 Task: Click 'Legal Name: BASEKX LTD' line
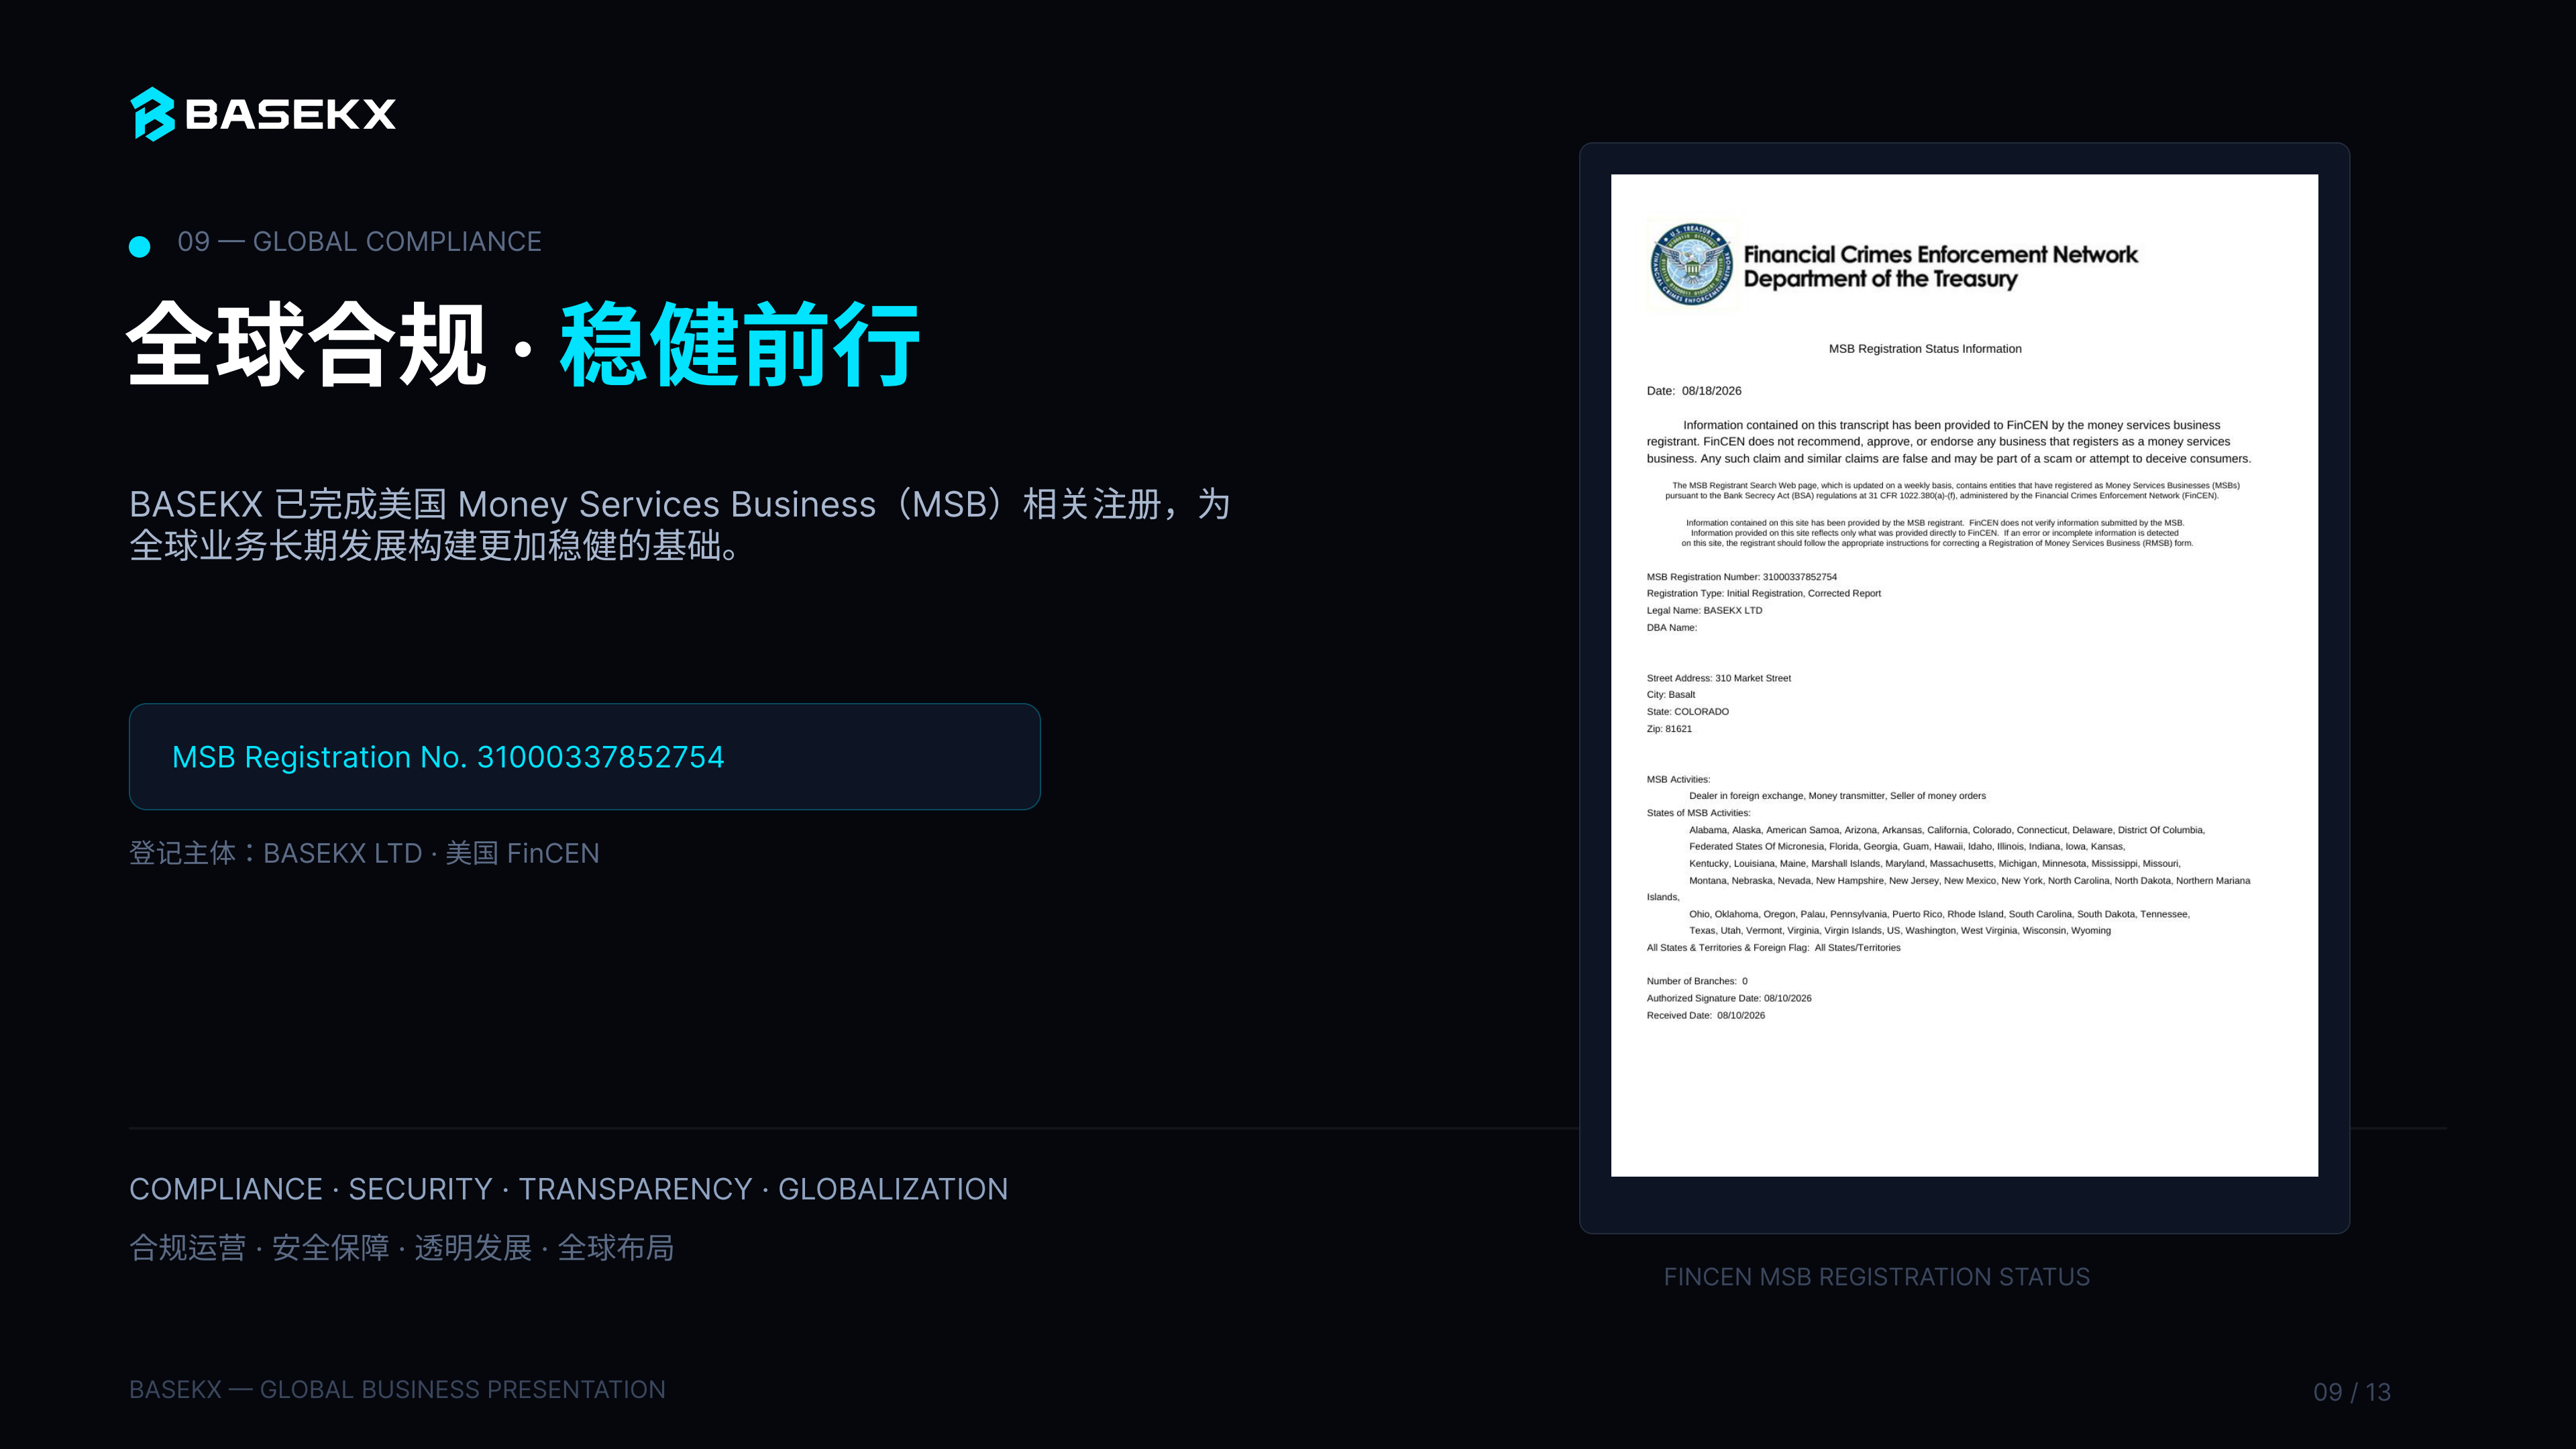point(1705,611)
